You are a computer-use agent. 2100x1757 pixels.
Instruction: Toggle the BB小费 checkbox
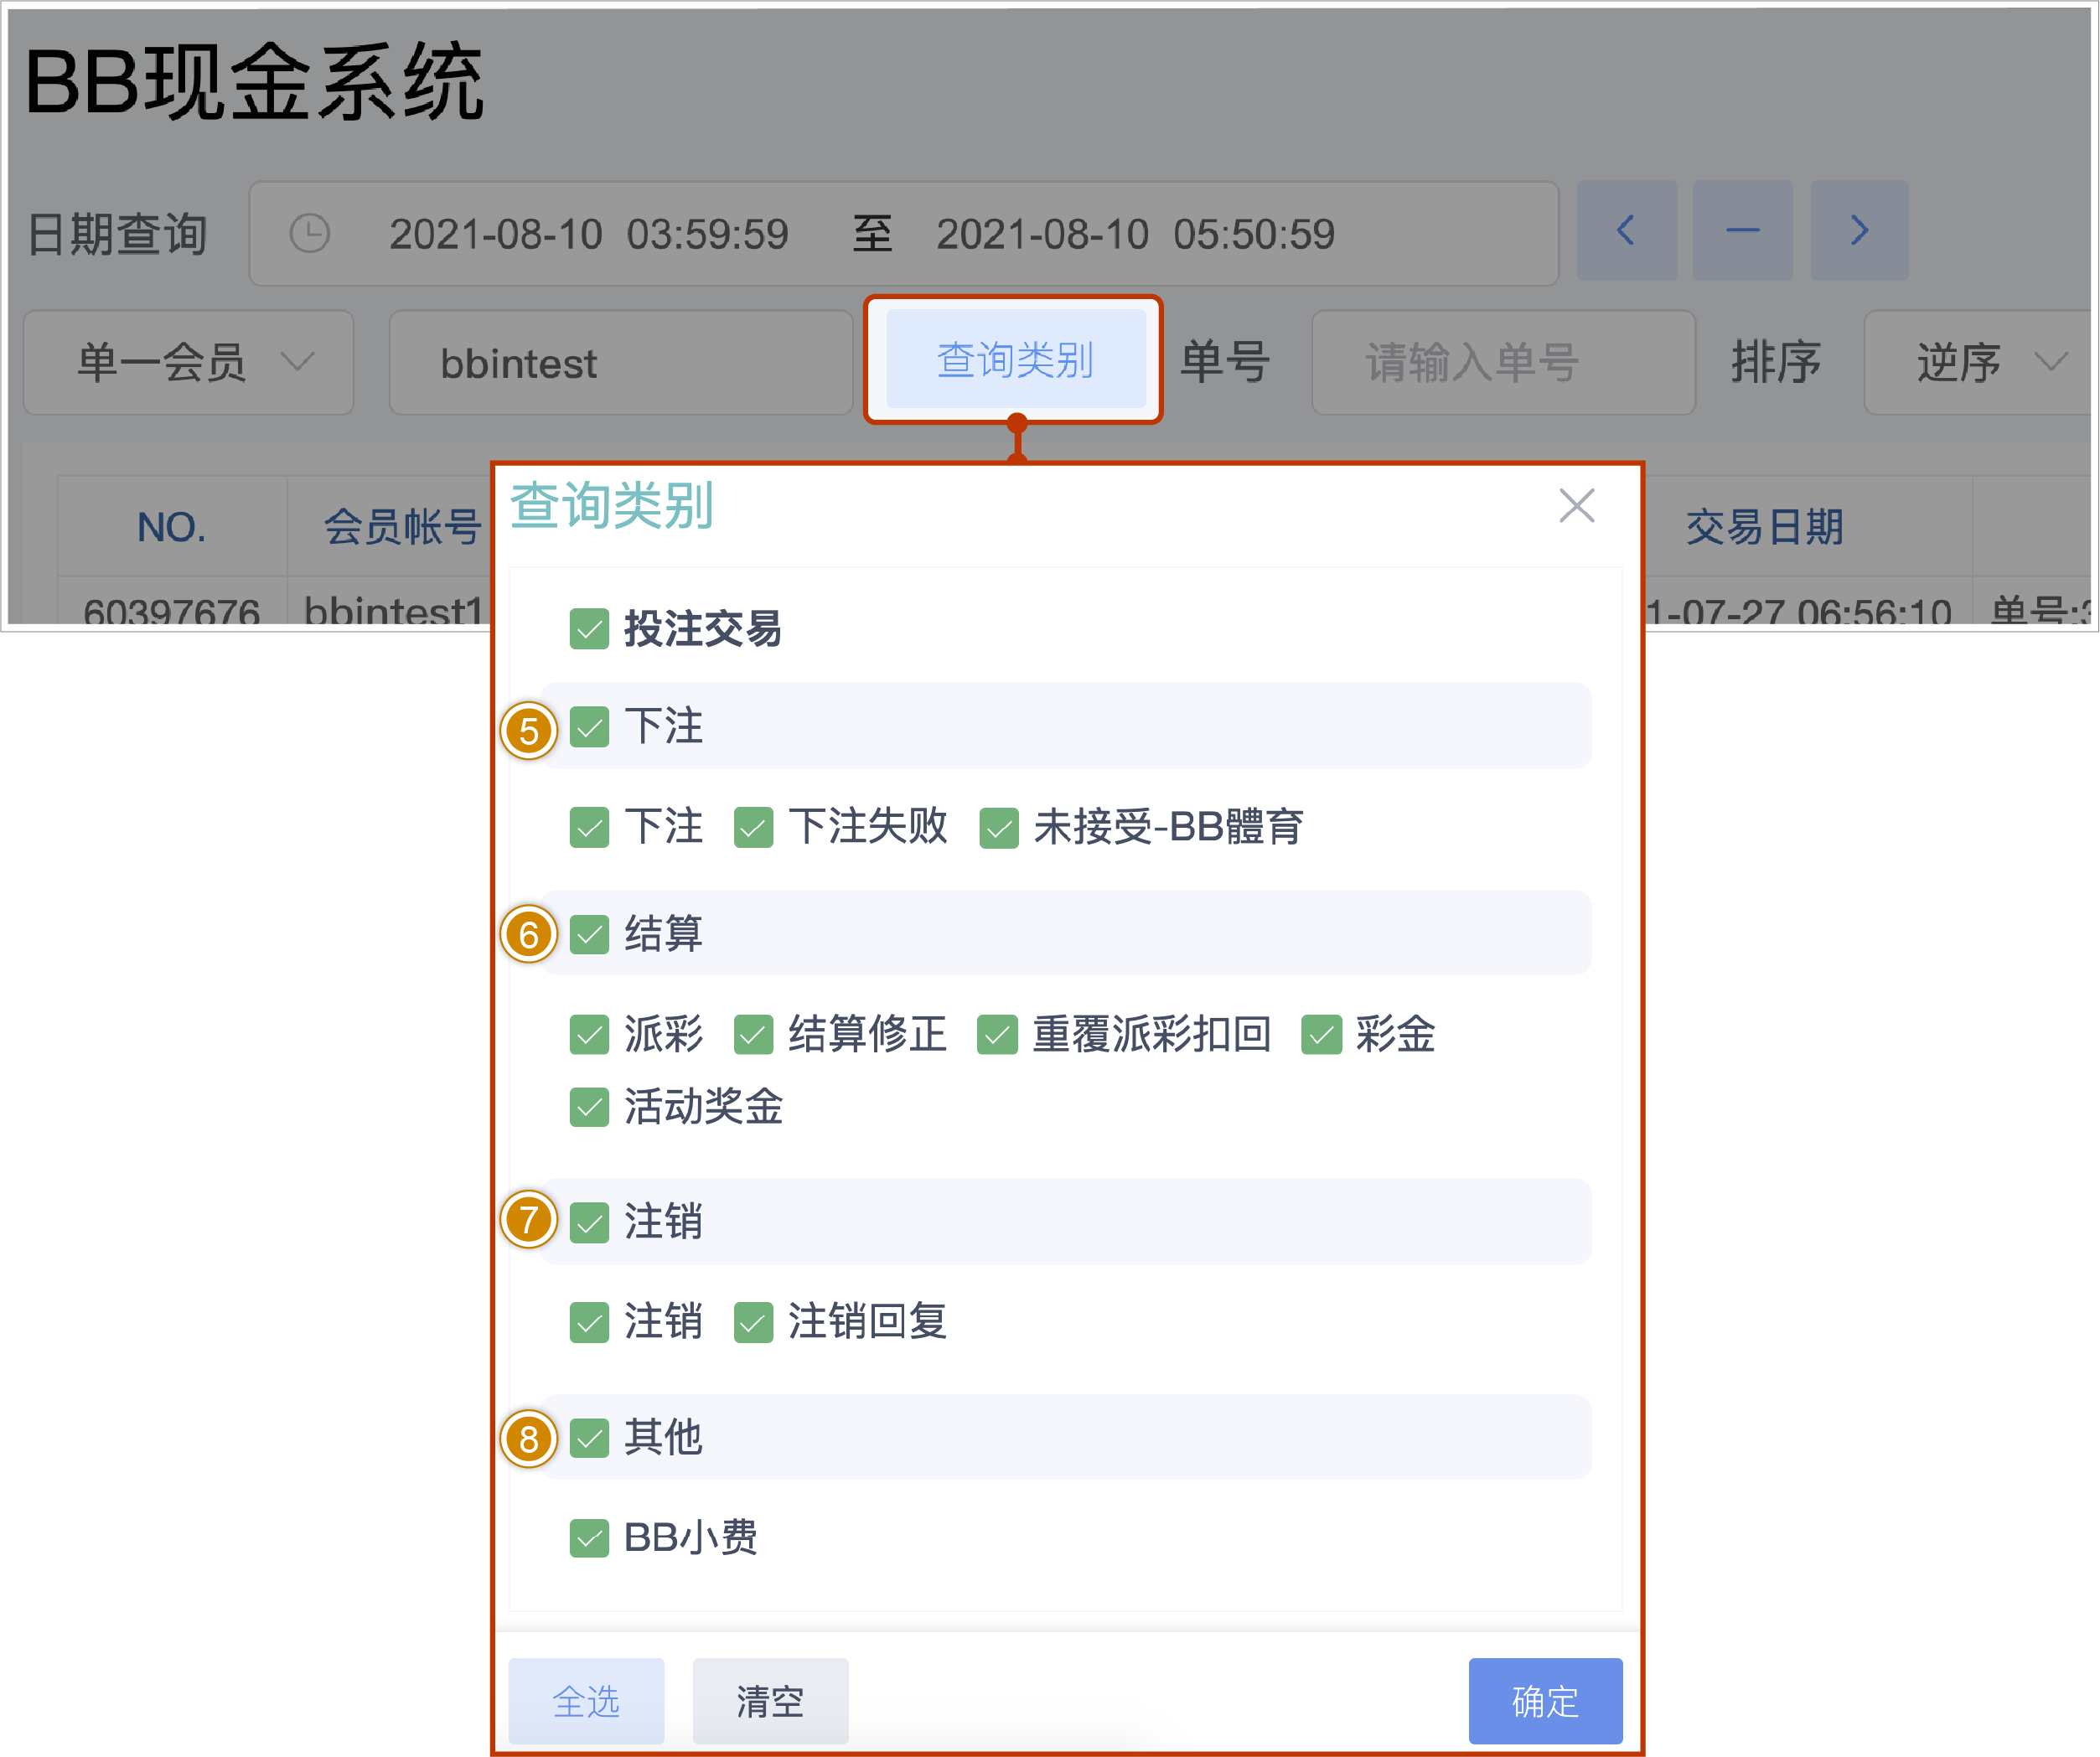(x=589, y=1538)
